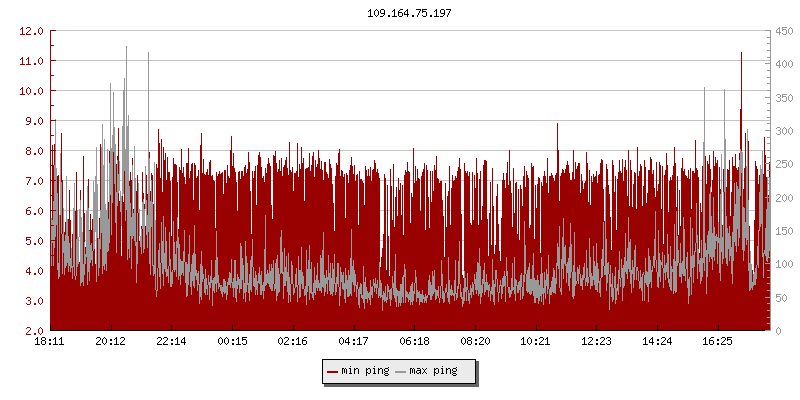Click the 14:24 time axis label

(657, 342)
